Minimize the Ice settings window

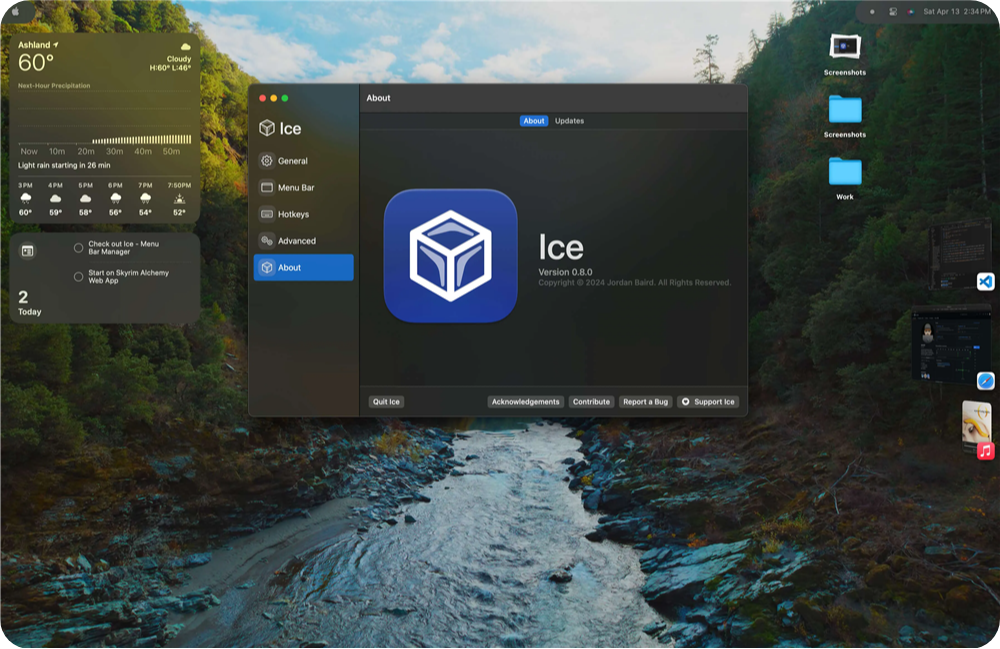click(274, 98)
